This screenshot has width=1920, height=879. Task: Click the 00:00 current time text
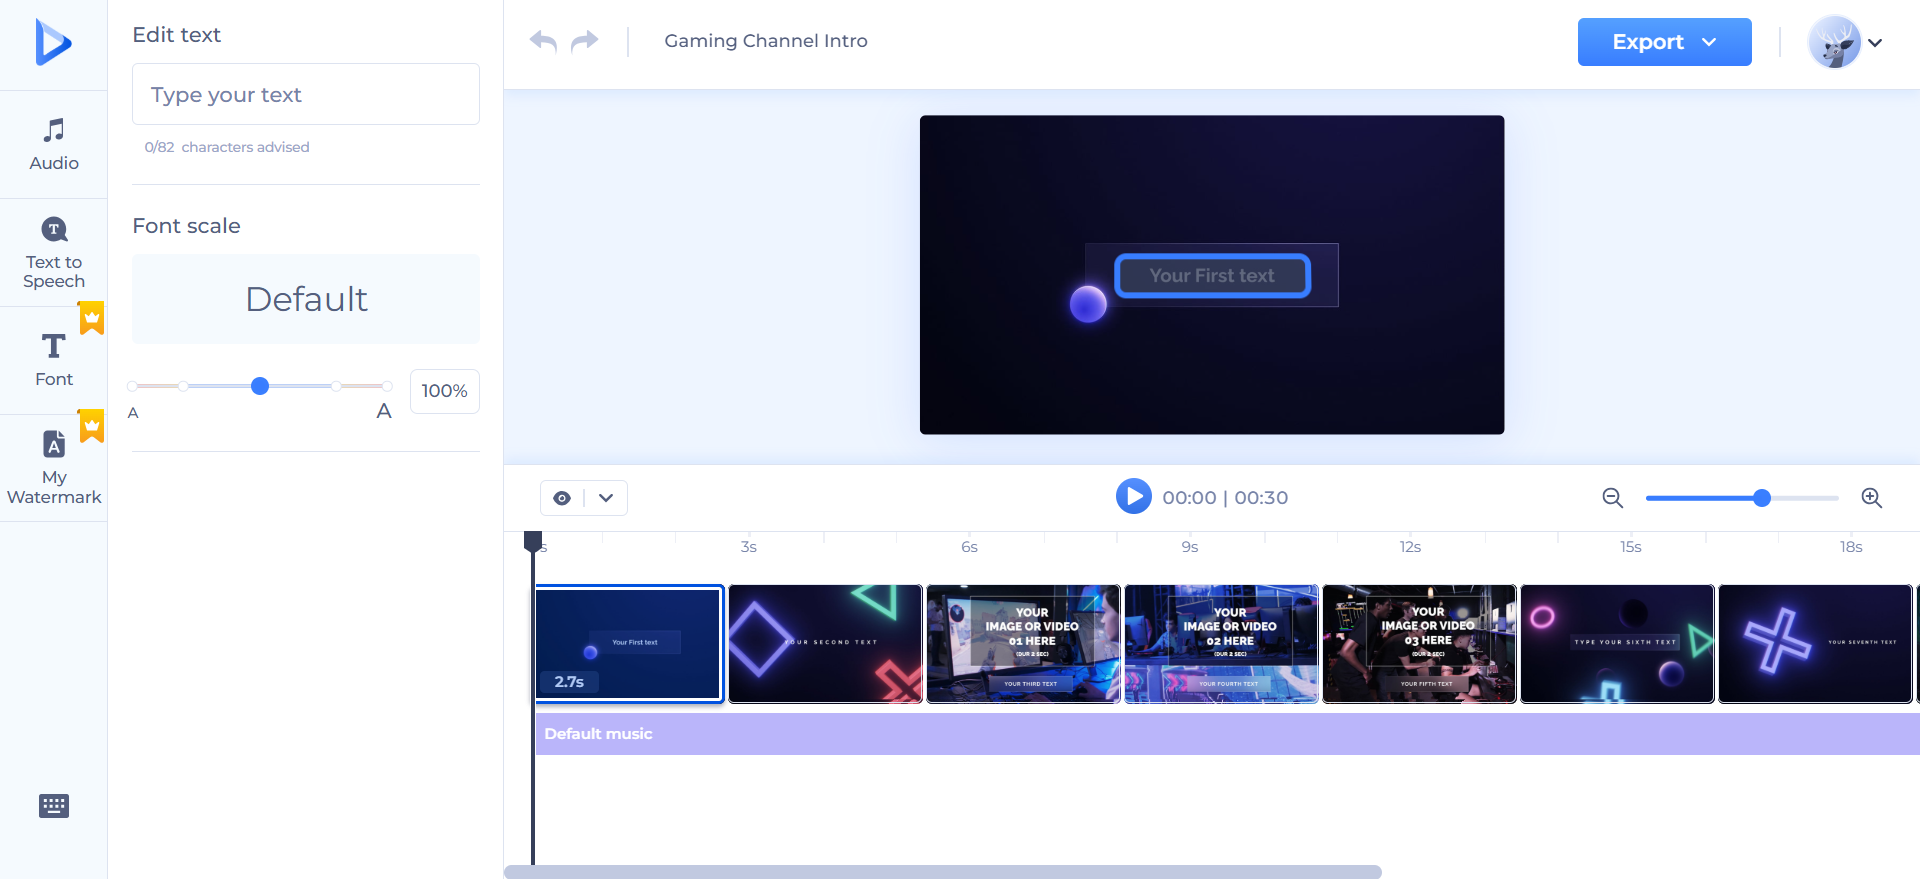(1189, 498)
